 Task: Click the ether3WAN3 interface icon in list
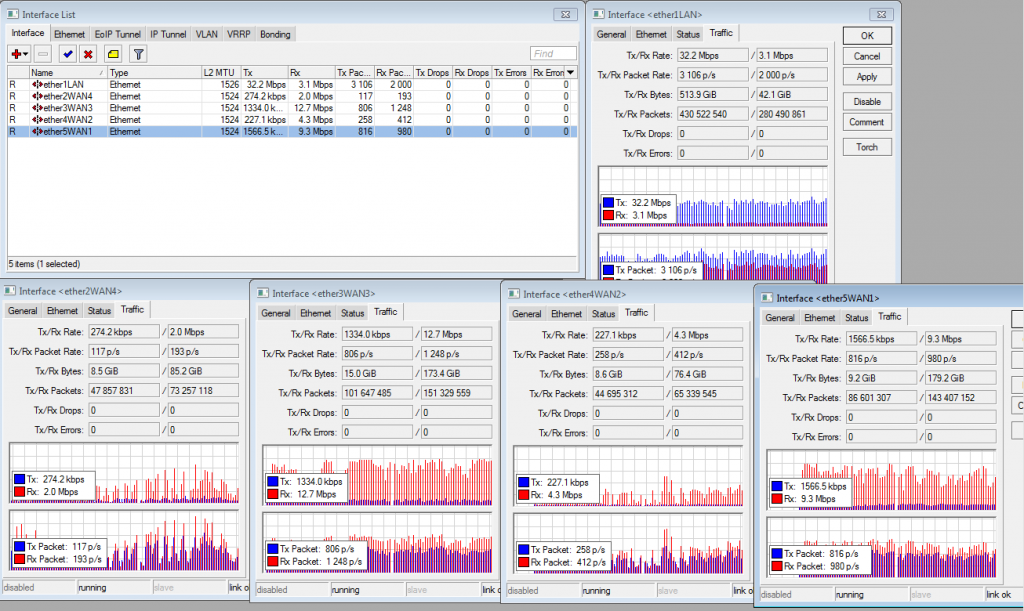(37, 108)
